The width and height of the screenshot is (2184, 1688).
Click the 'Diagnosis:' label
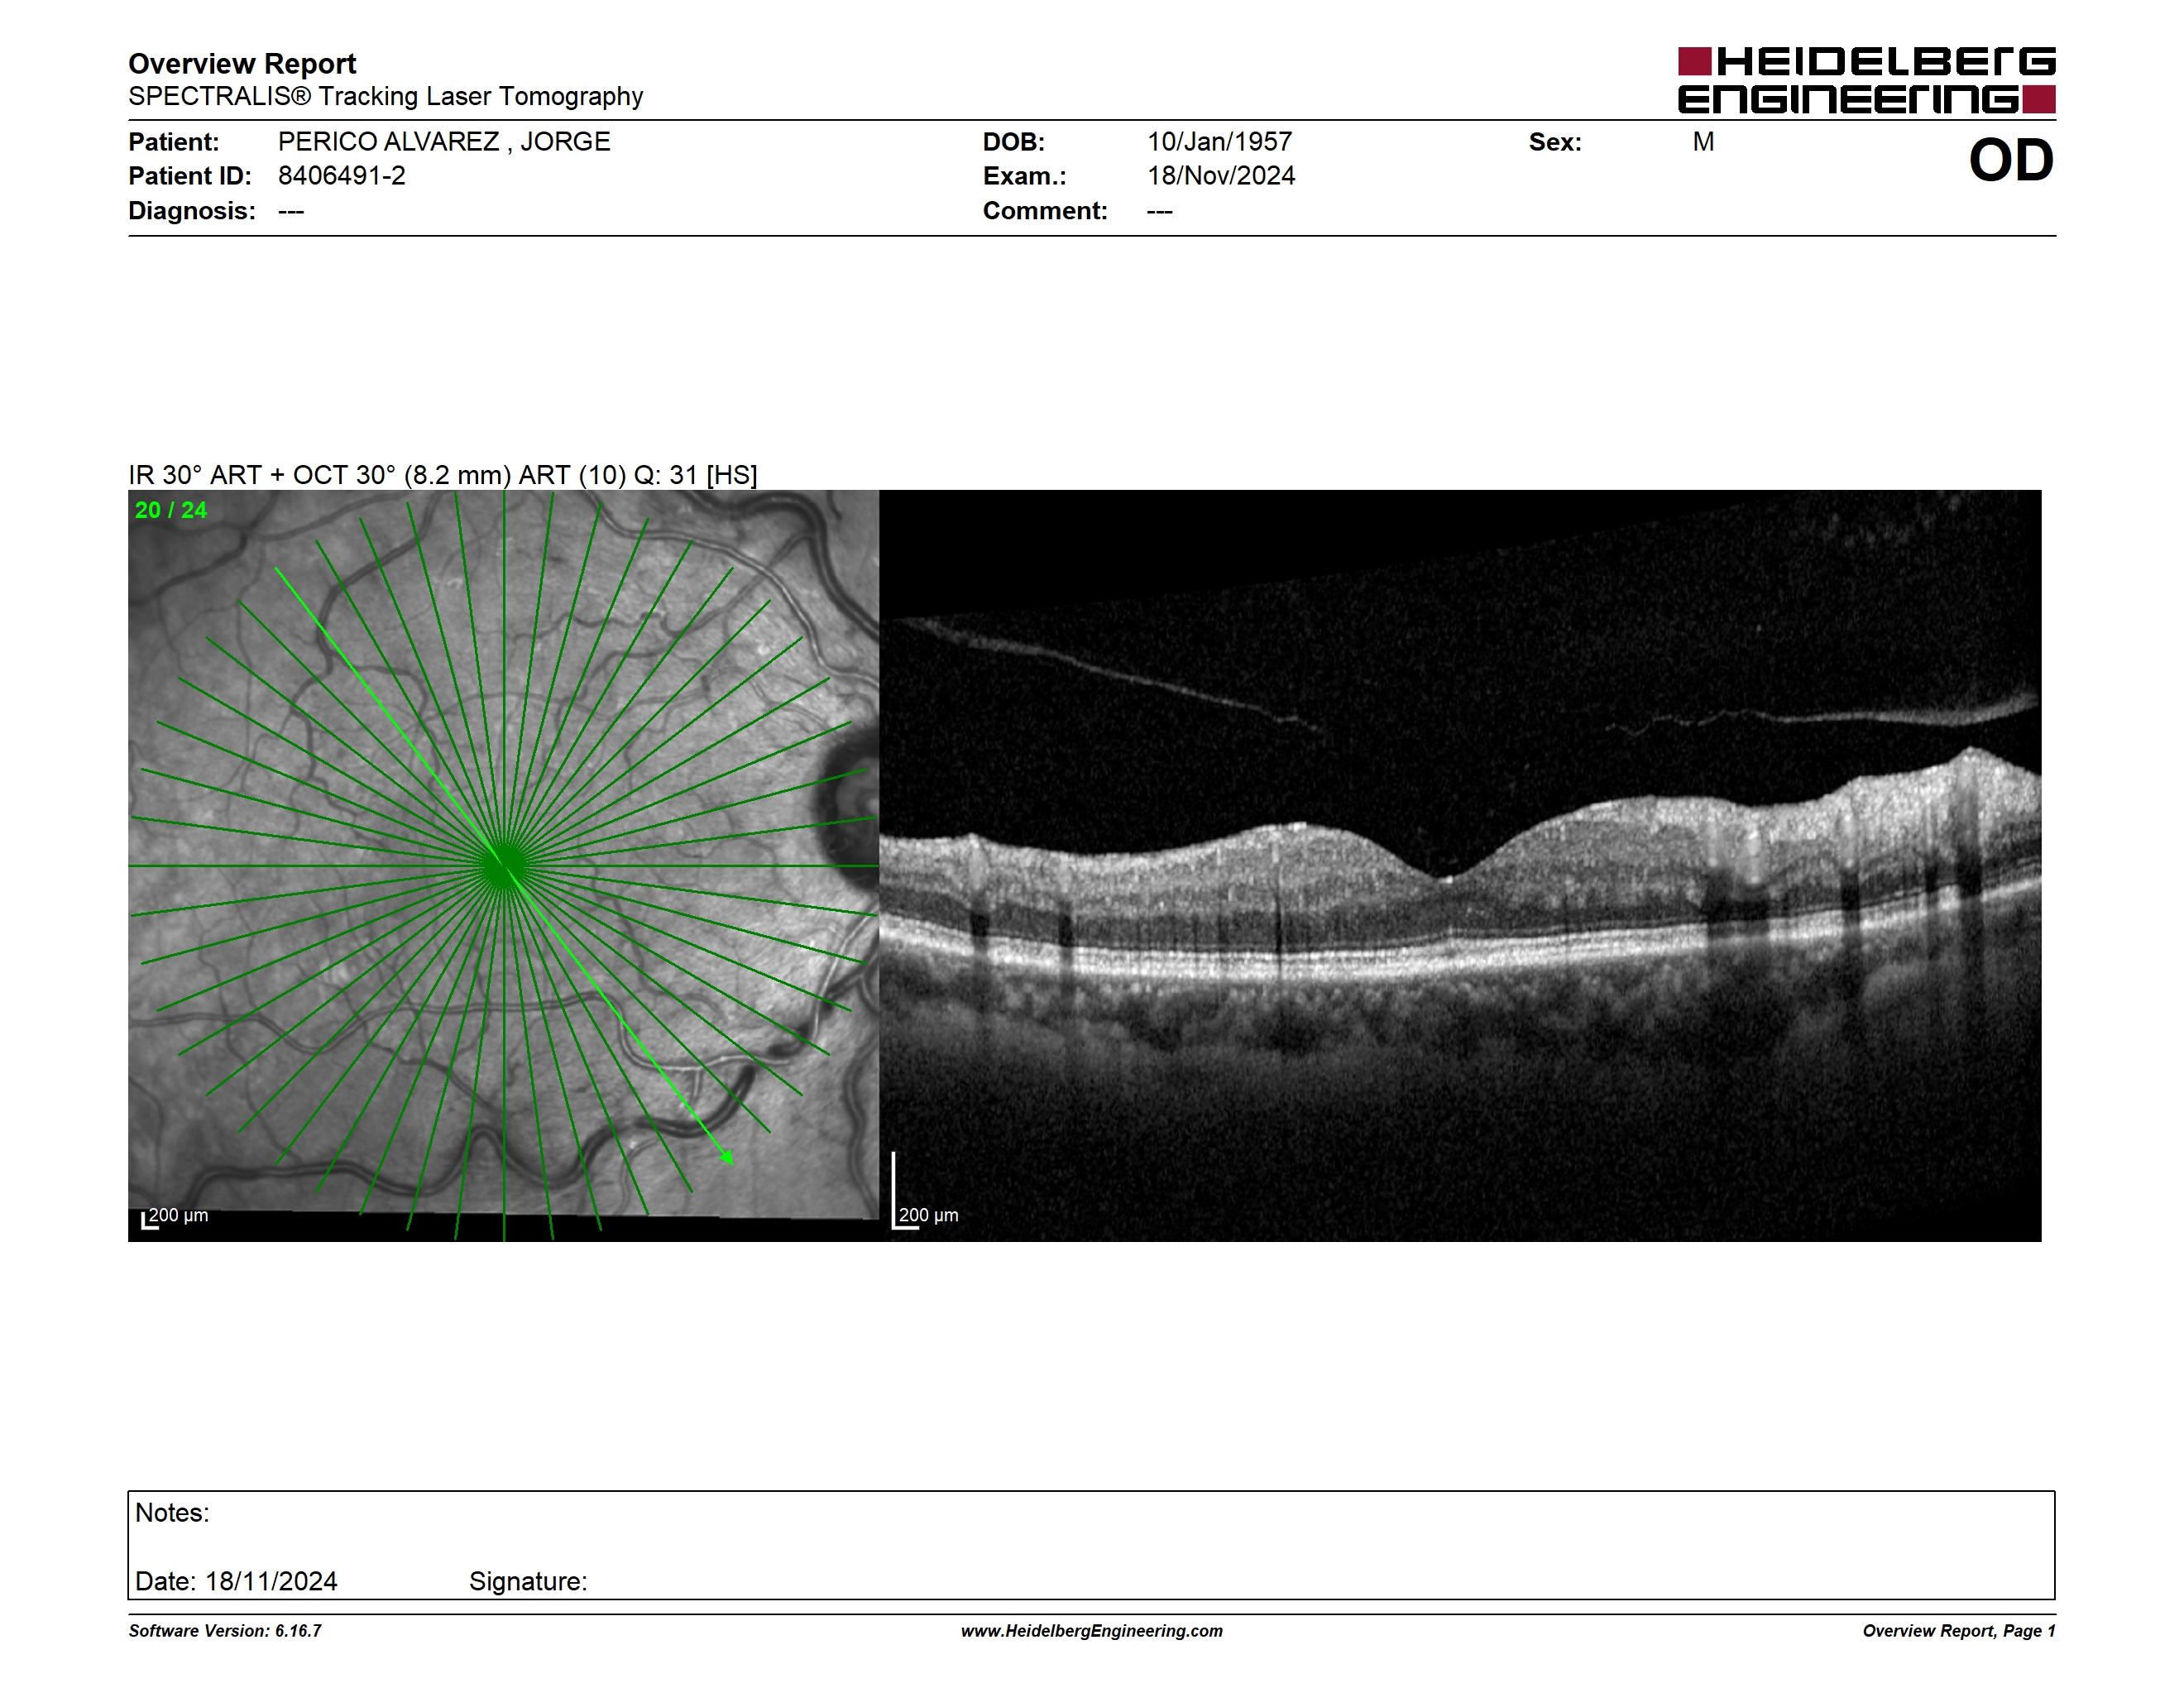[192, 211]
